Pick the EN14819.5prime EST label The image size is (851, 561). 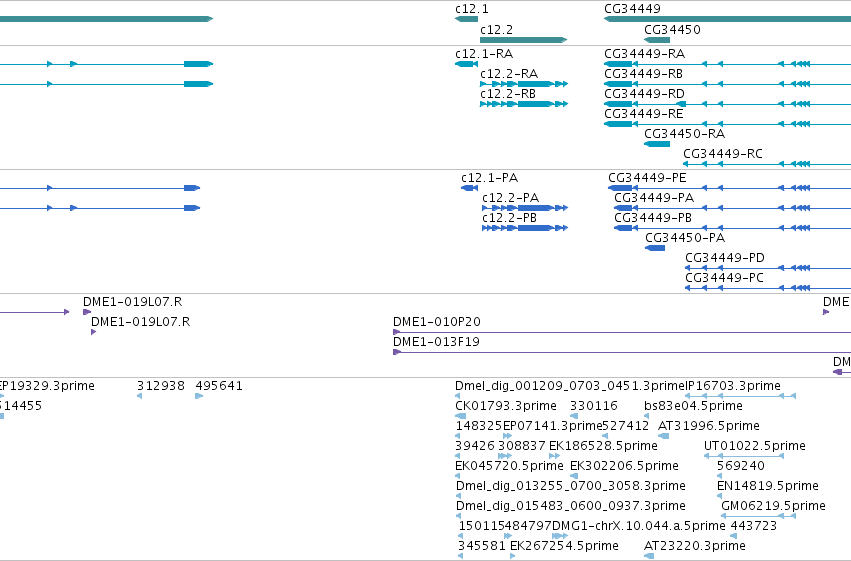point(768,487)
